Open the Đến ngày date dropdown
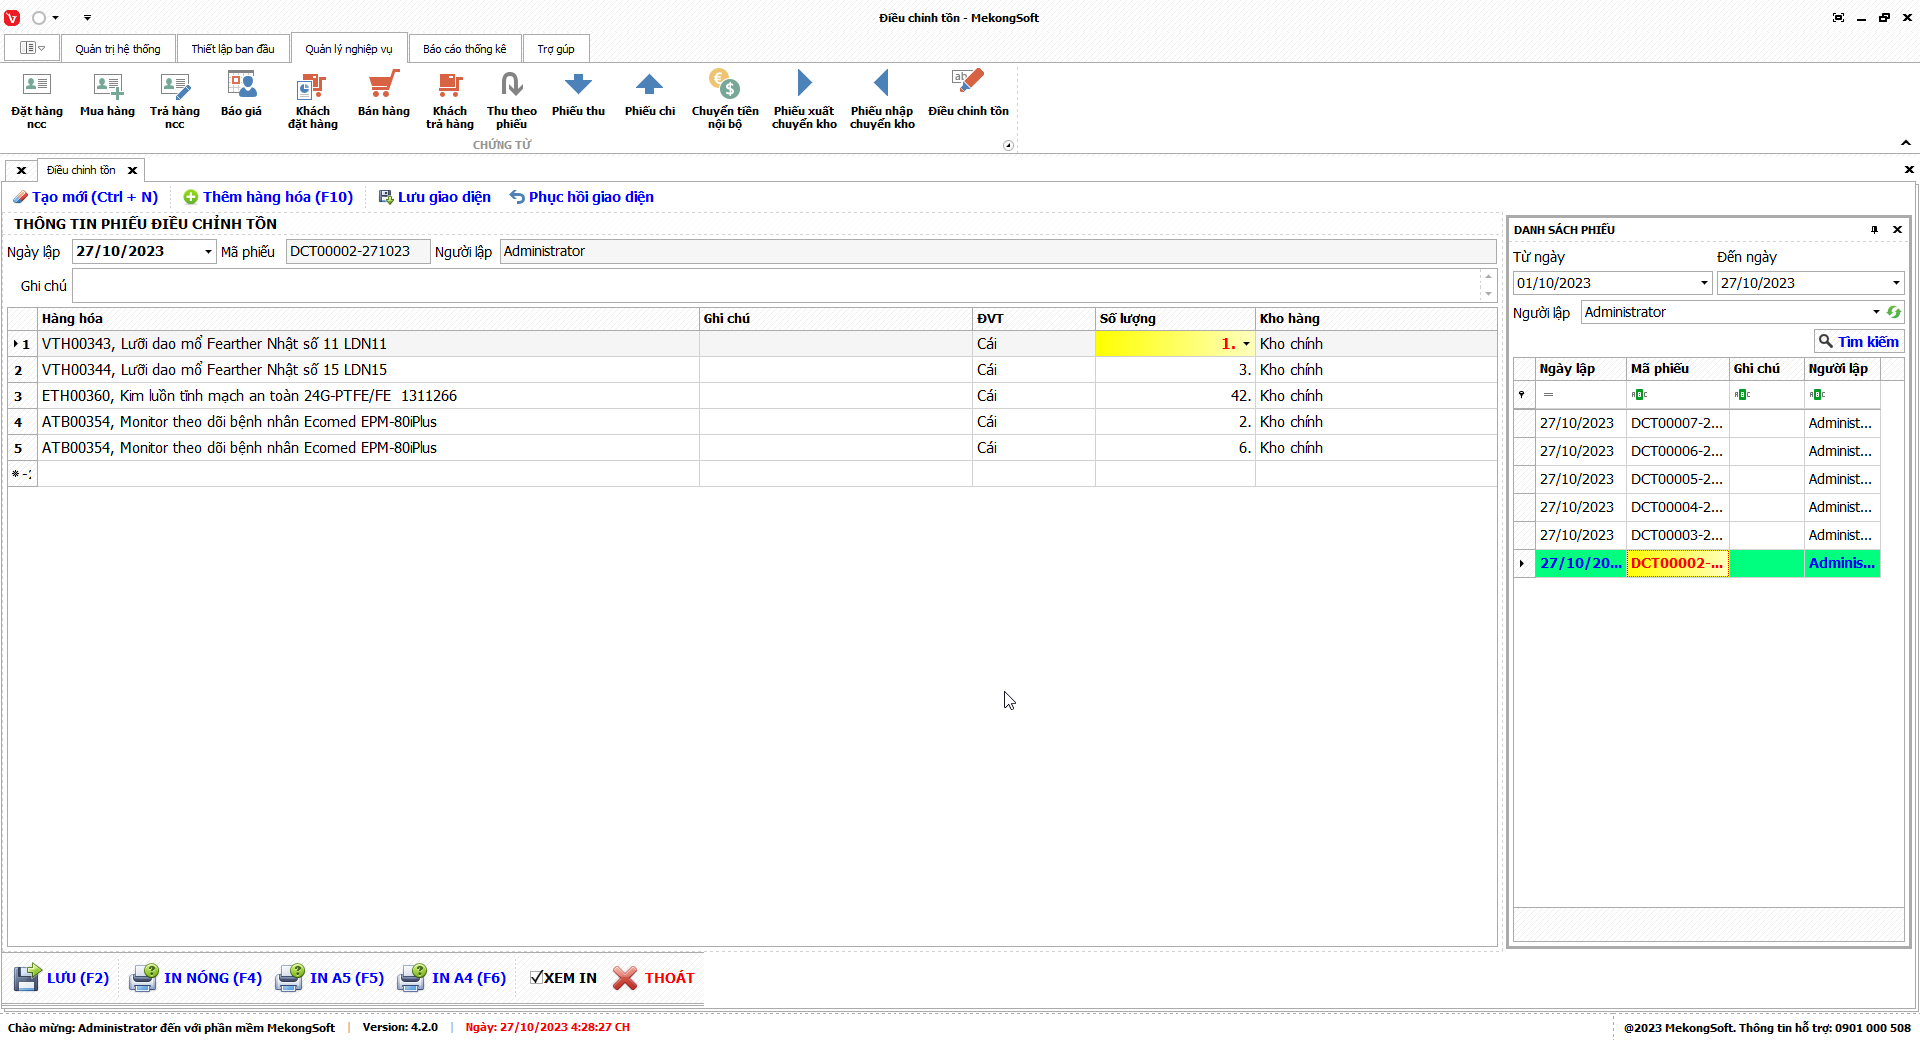This screenshot has width=1920, height=1040. (1895, 284)
